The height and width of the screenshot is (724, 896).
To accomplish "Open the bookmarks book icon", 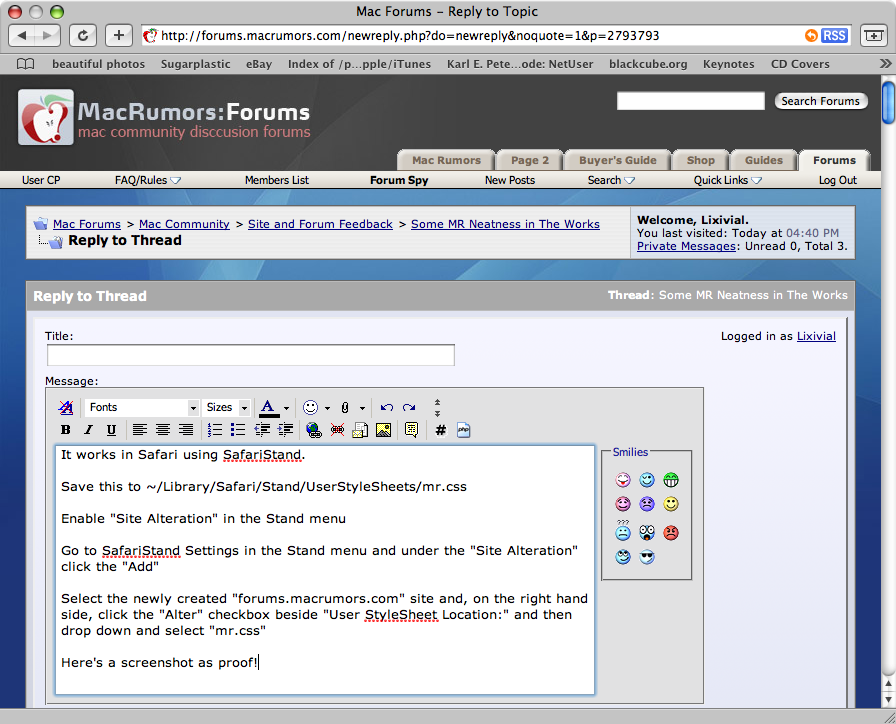I will (25, 64).
